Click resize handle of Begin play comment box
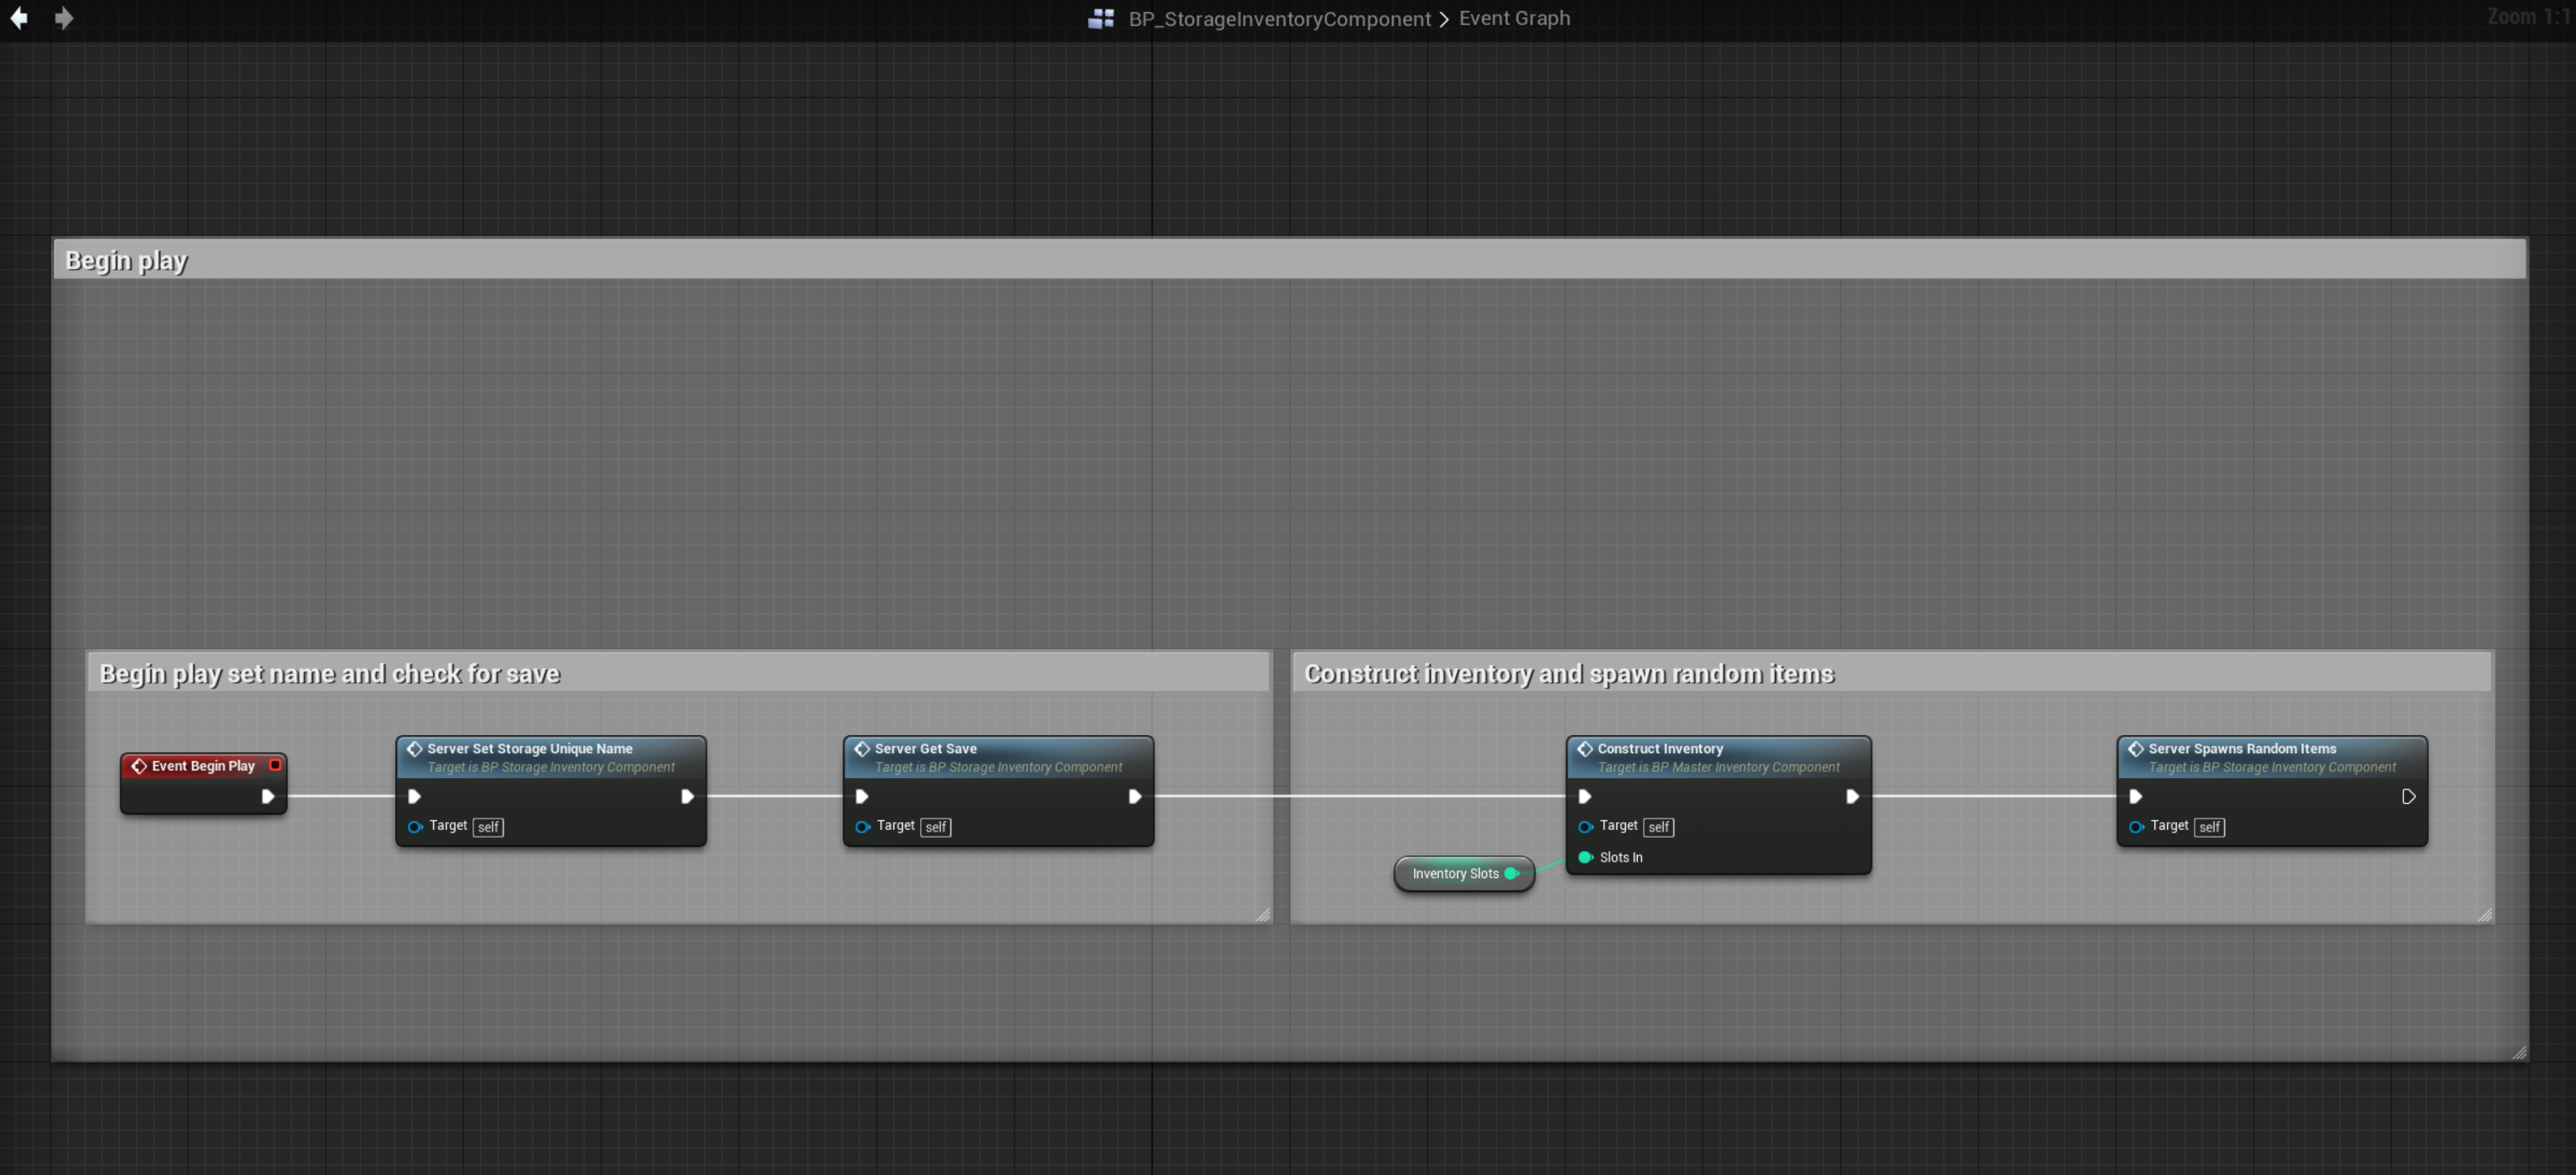This screenshot has width=2576, height=1175. pos(2519,1052)
